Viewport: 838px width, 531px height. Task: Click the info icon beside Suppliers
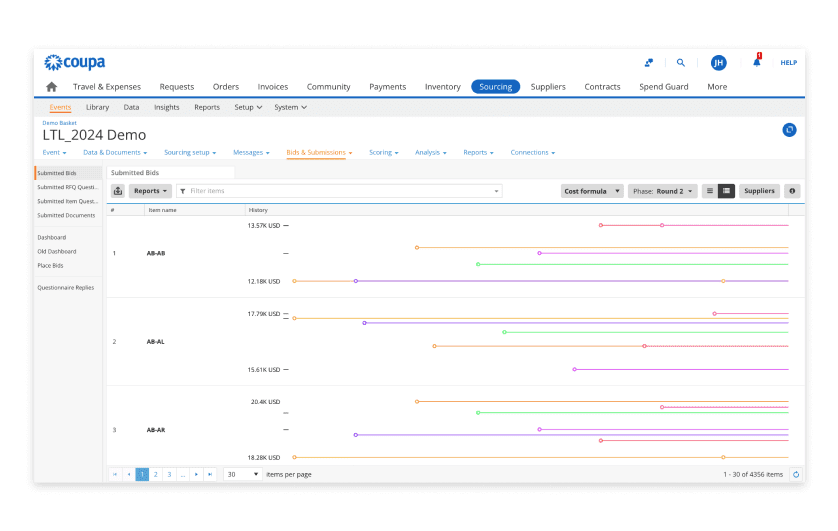[792, 191]
